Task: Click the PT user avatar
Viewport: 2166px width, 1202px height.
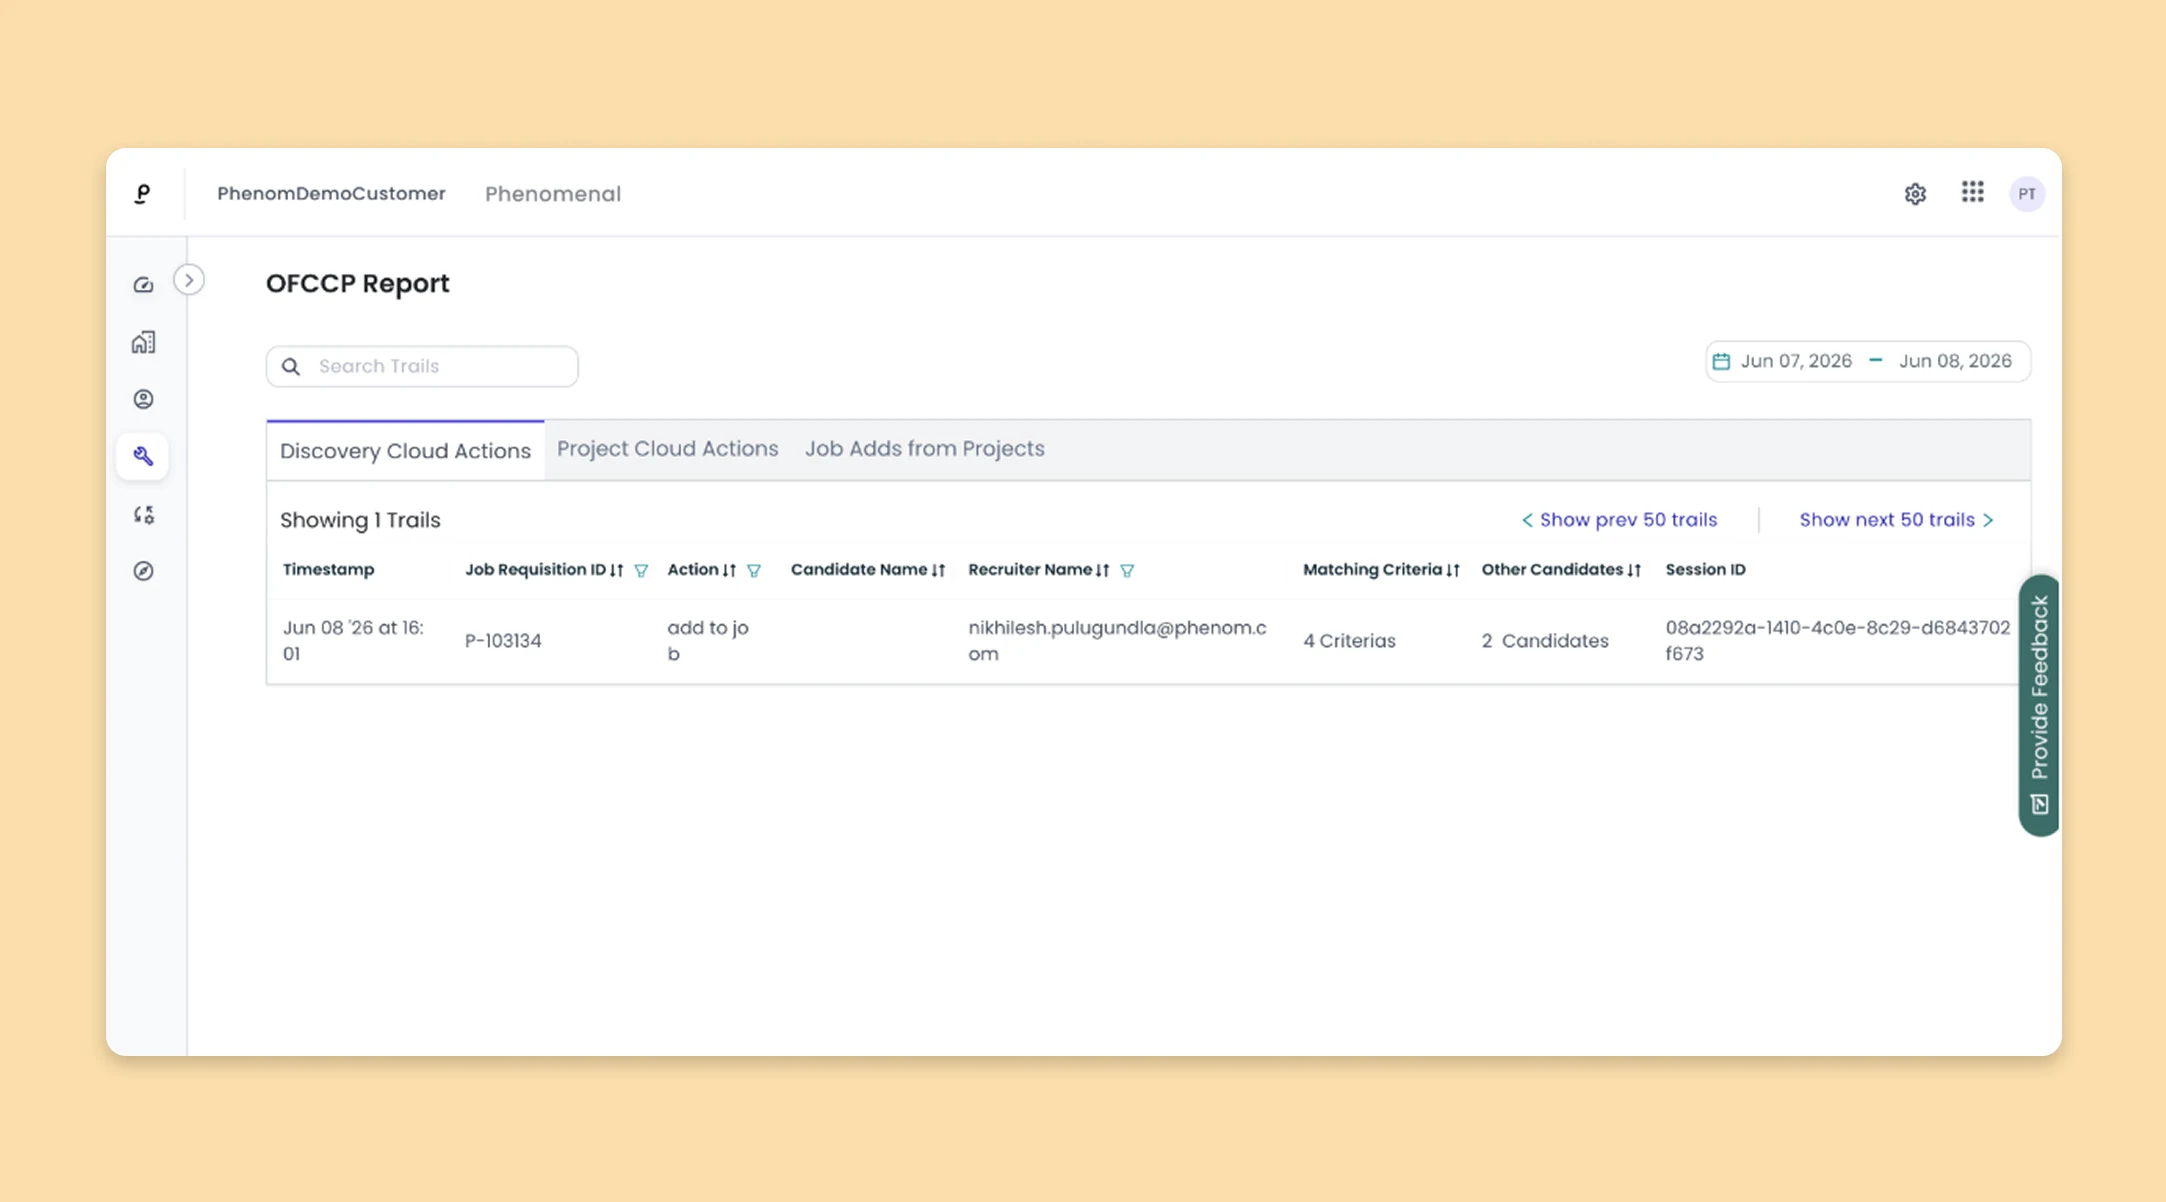Action: pos(2027,194)
